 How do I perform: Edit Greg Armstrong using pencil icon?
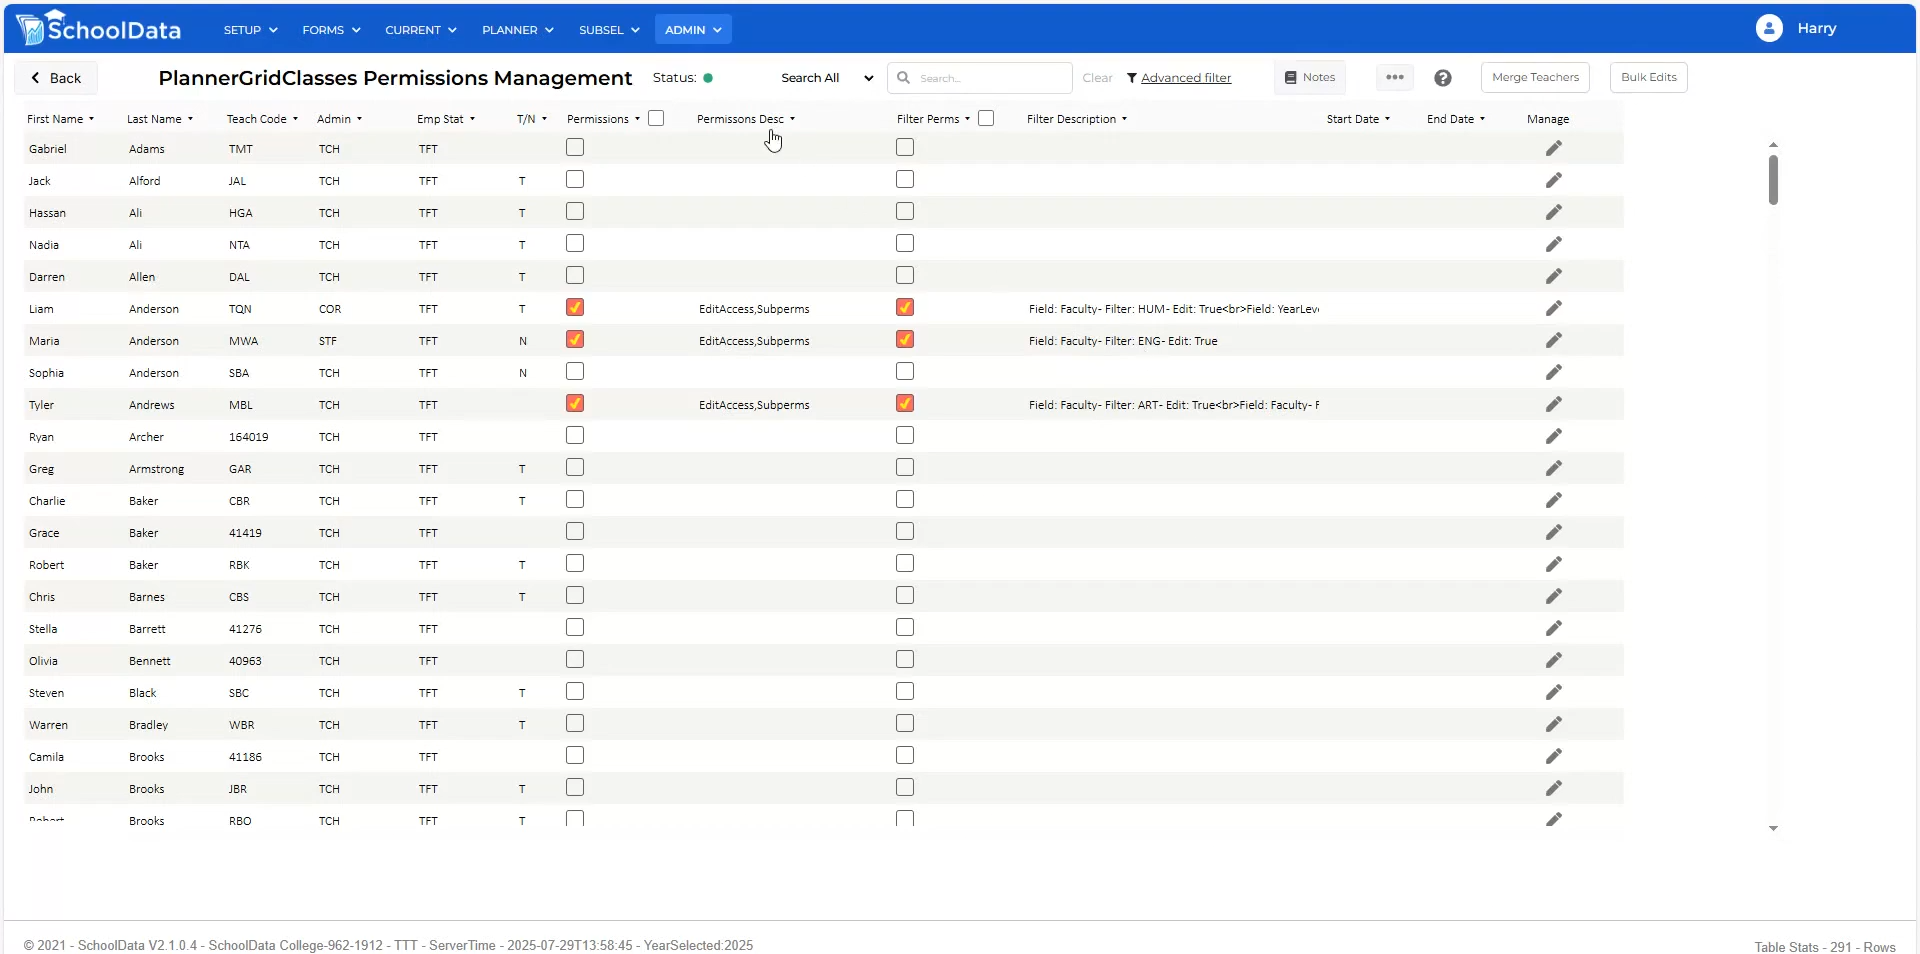pyautogui.click(x=1553, y=468)
